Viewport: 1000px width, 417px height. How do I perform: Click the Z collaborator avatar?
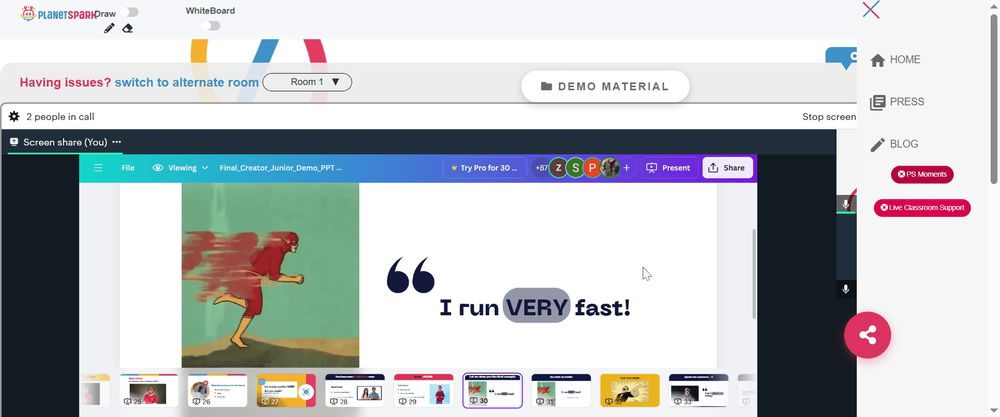[x=559, y=168]
